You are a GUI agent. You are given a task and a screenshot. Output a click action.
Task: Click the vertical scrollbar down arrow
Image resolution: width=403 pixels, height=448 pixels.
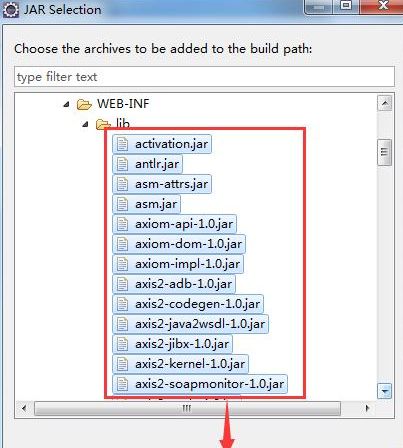(385, 391)
